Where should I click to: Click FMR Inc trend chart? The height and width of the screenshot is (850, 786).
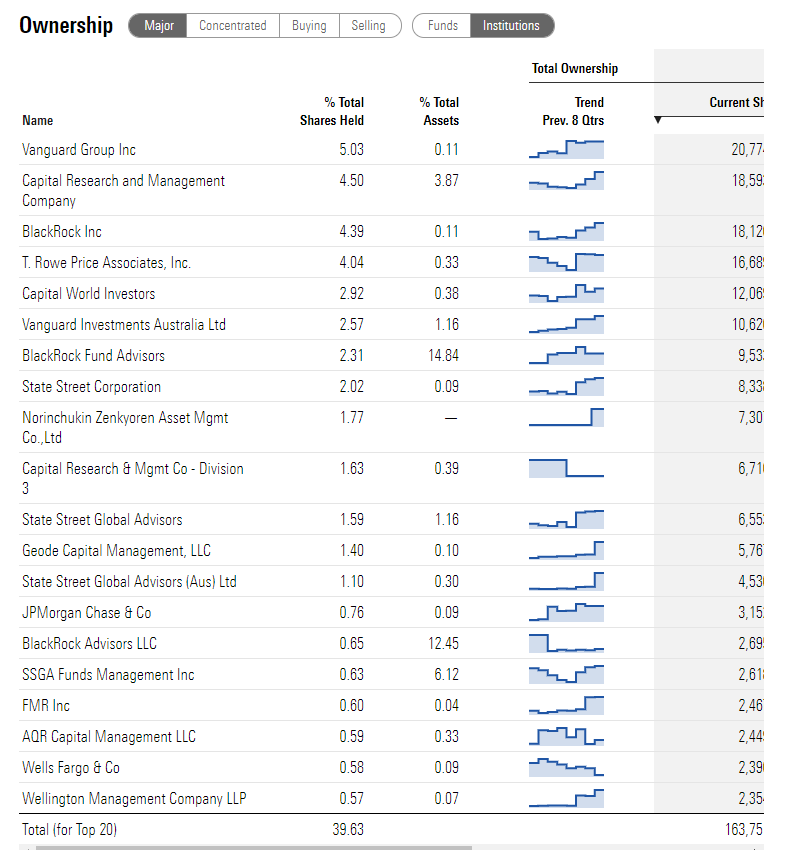(x=566, y=705)
